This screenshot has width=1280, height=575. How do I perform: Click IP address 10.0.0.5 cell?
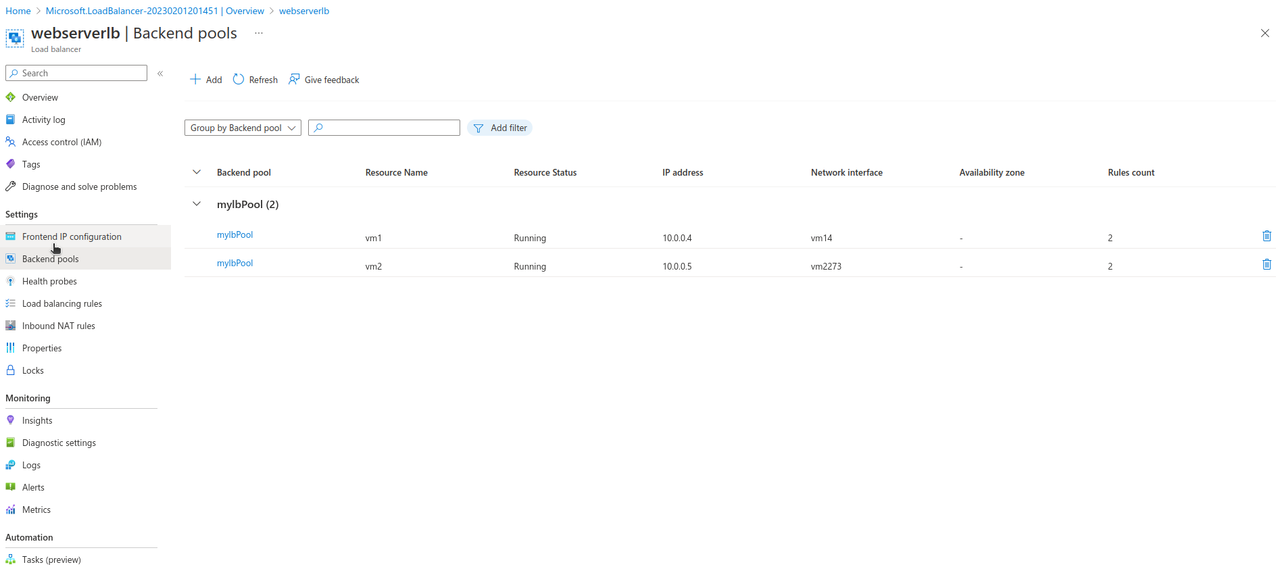pos(677,266)
